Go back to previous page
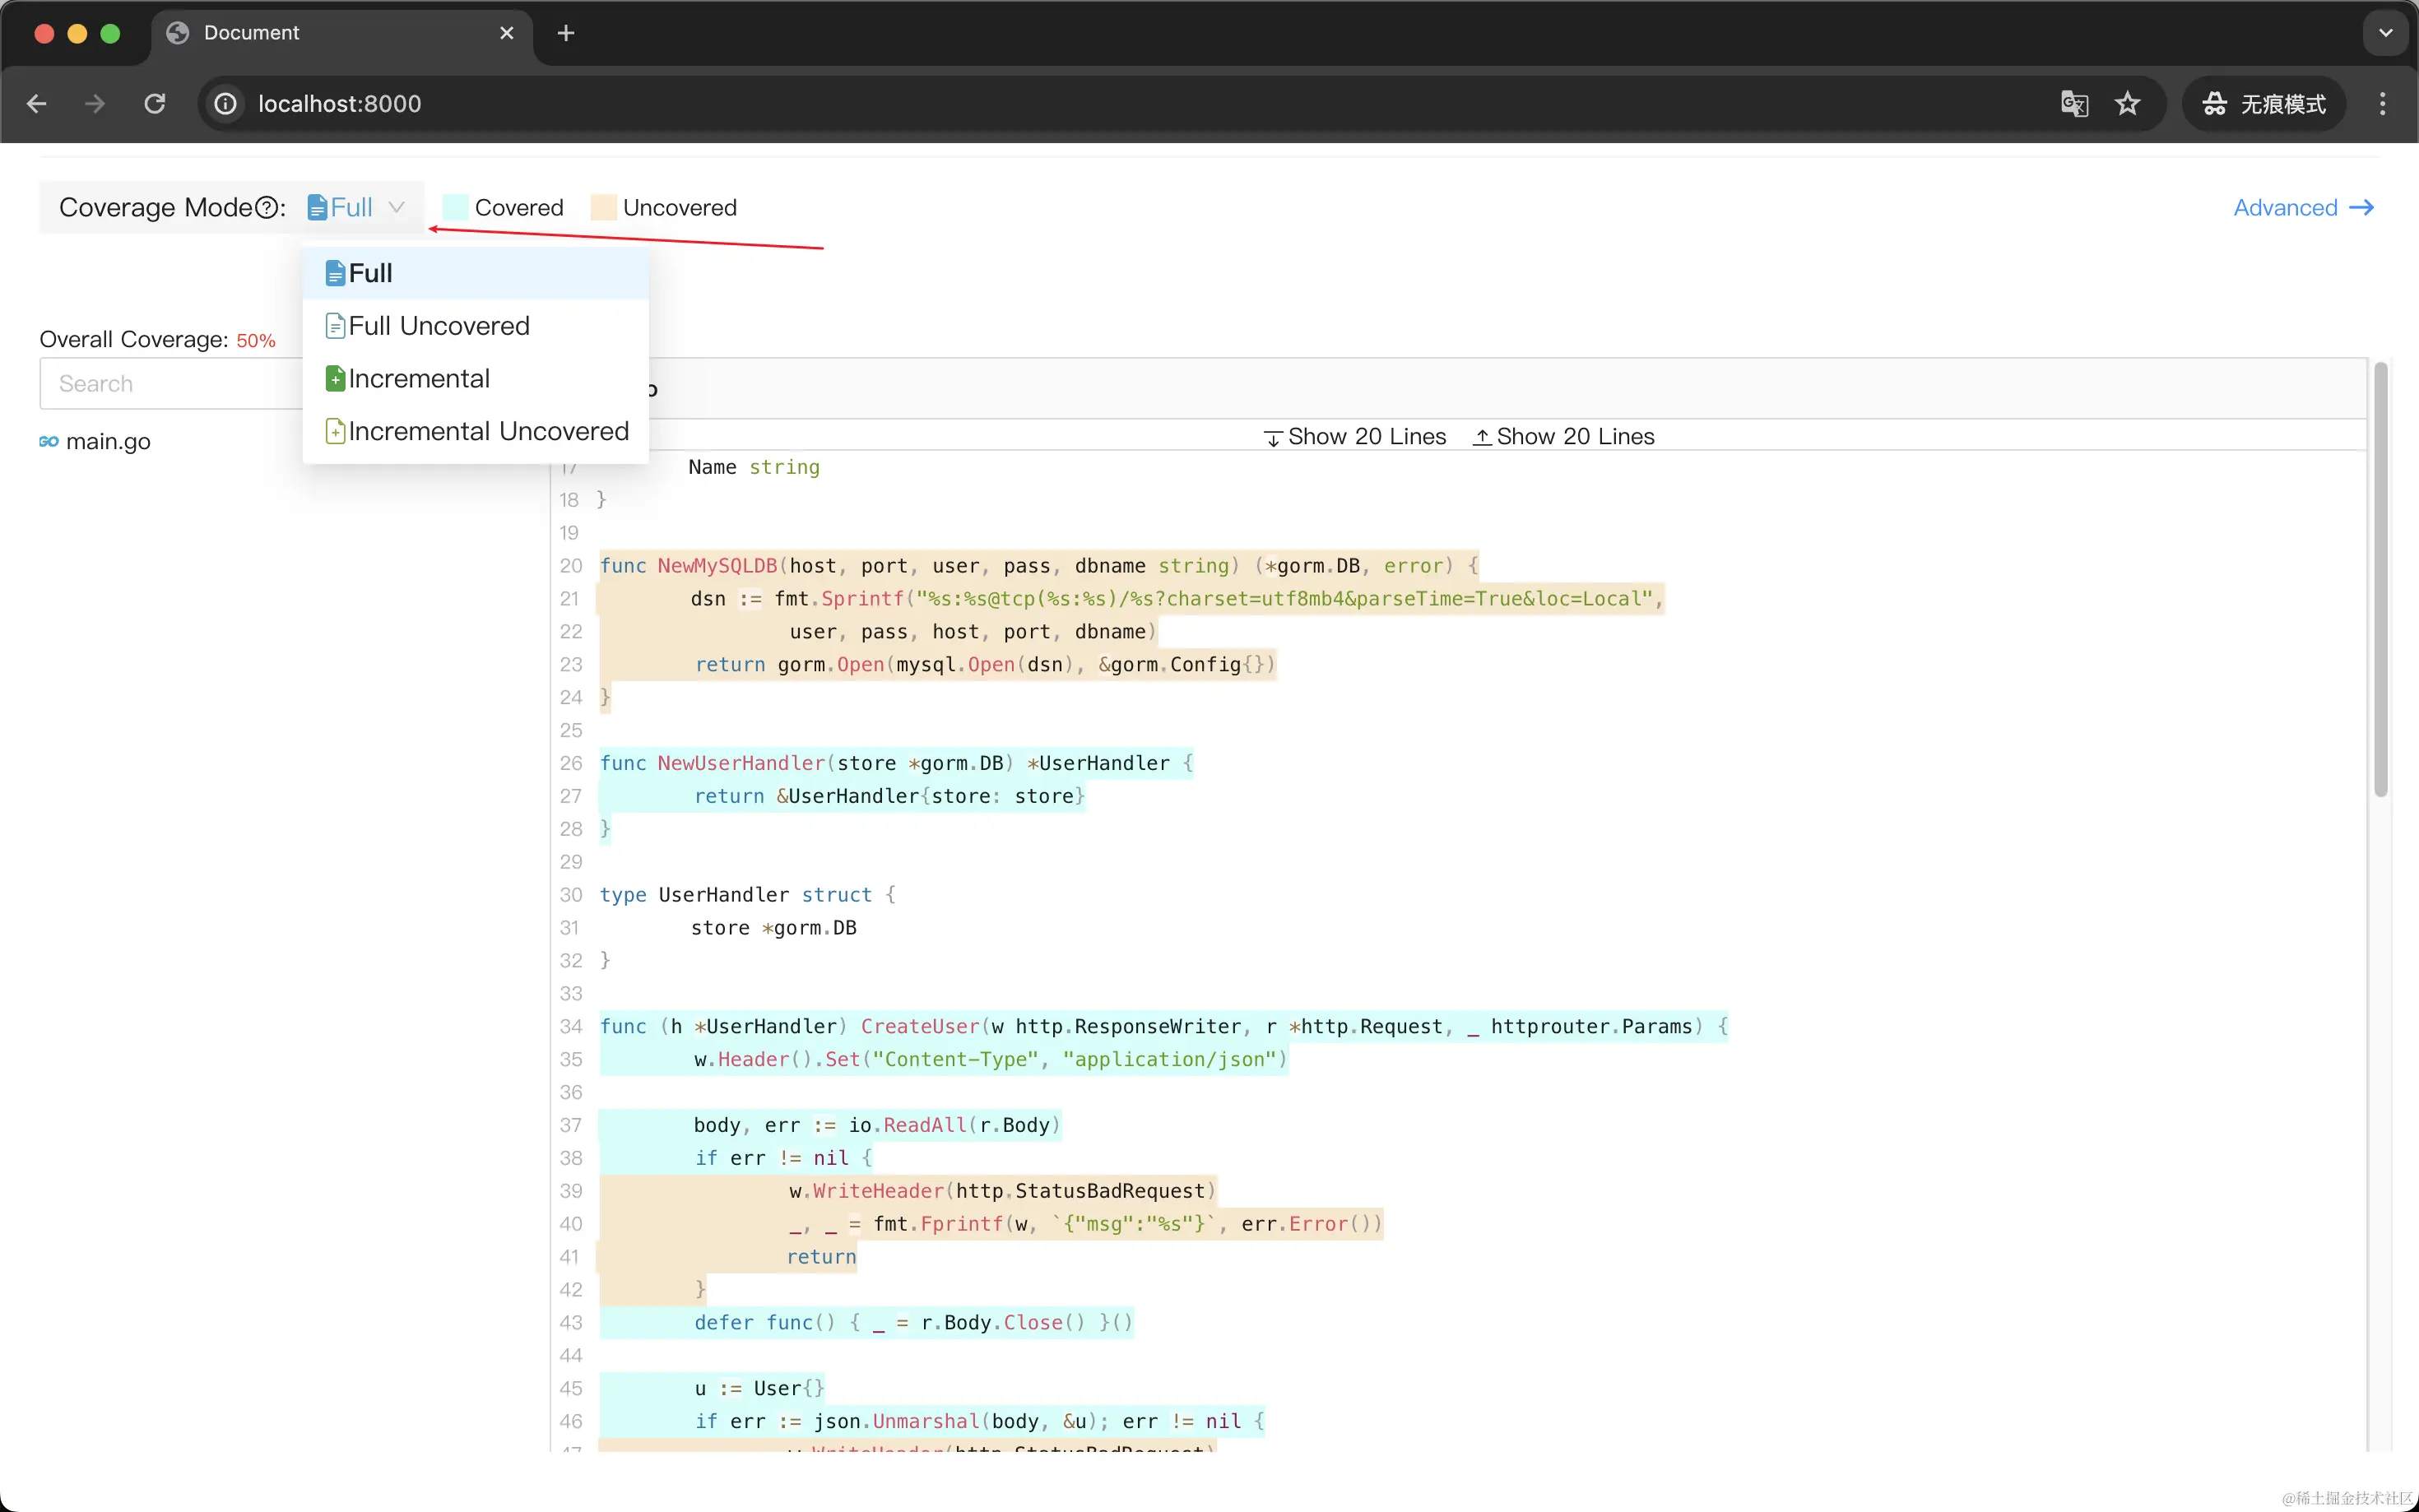Screen dimensions: 2419x1512 click(37, 104)
